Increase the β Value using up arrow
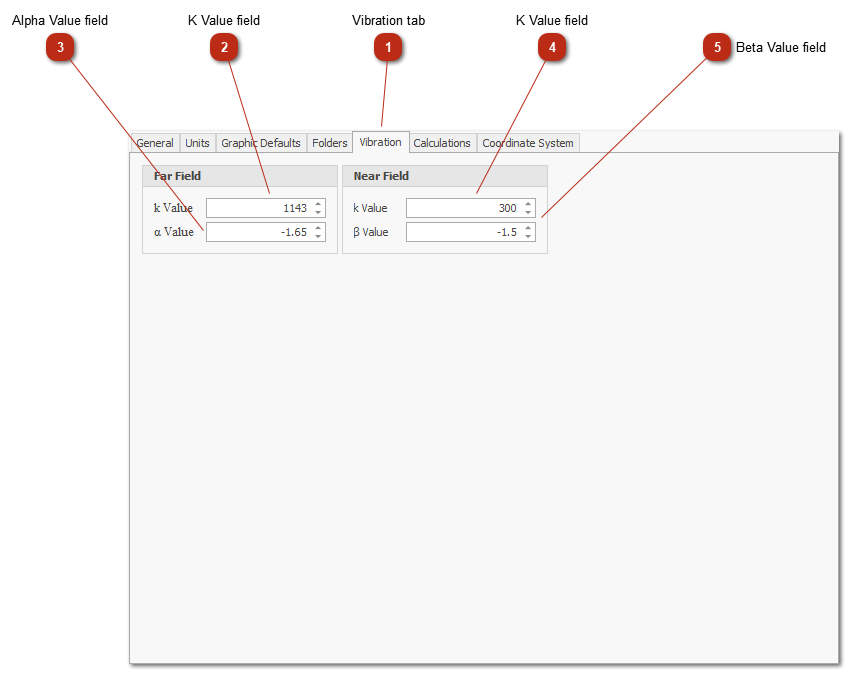 pos(528,228)
